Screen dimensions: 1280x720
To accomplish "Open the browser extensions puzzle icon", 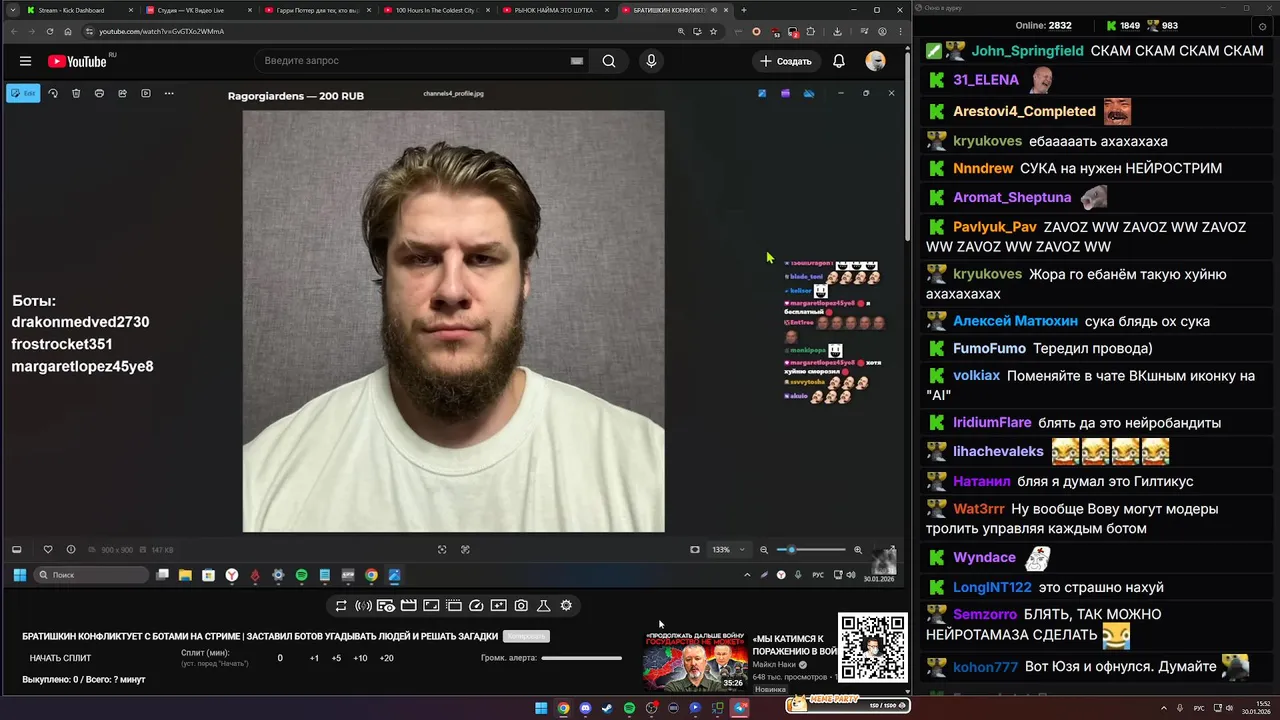I will coord(810,31).
